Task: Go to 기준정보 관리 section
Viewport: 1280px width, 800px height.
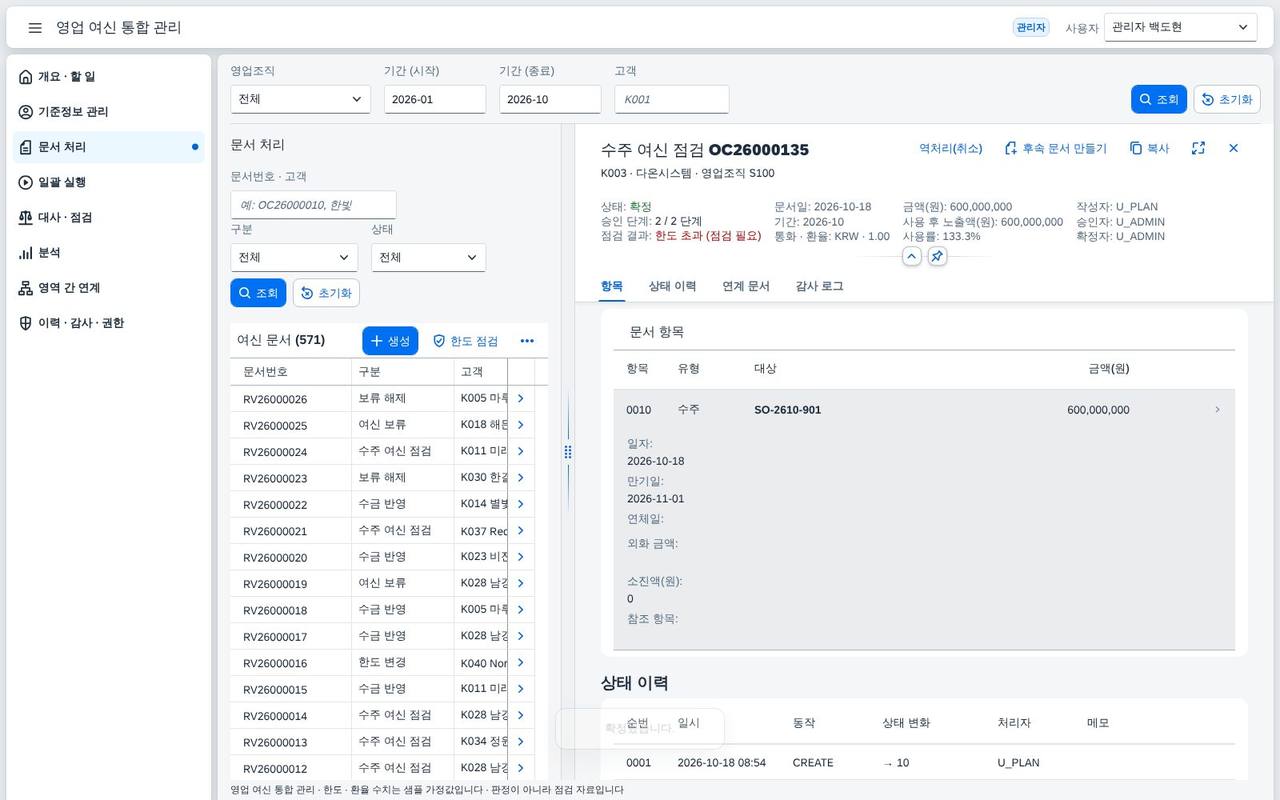Action: 108,112
